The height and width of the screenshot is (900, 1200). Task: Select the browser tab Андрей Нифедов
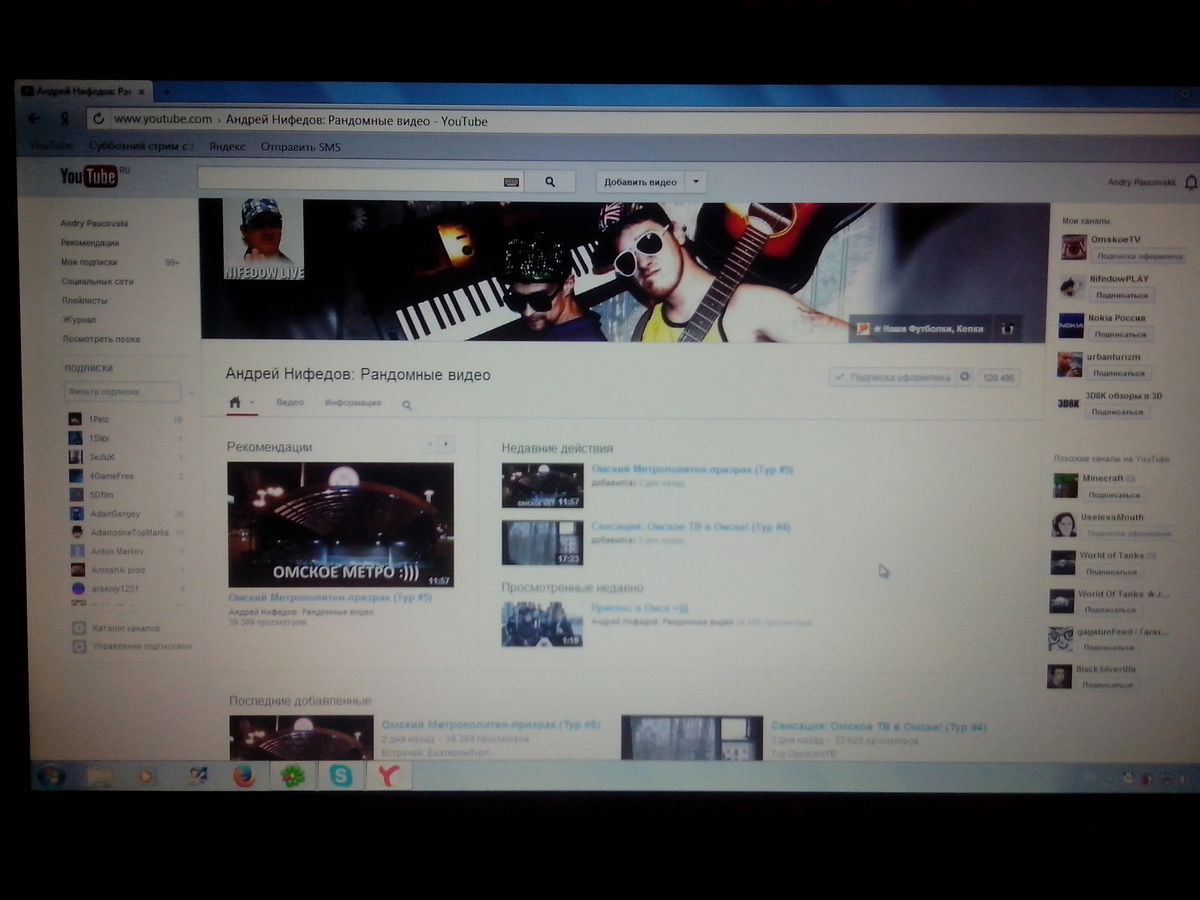point(84,92)
